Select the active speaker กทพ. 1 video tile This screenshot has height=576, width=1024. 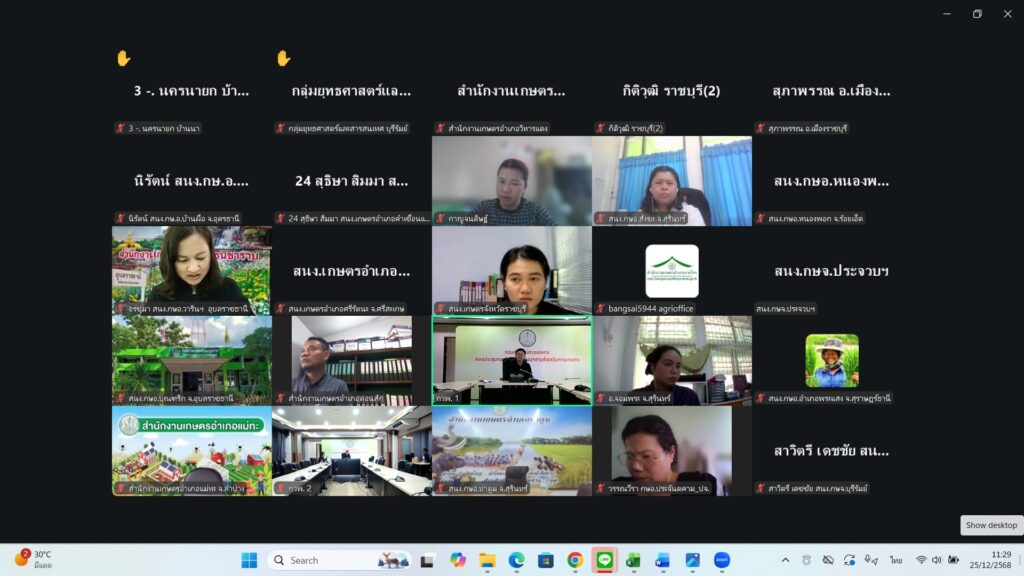pos(511,360)
